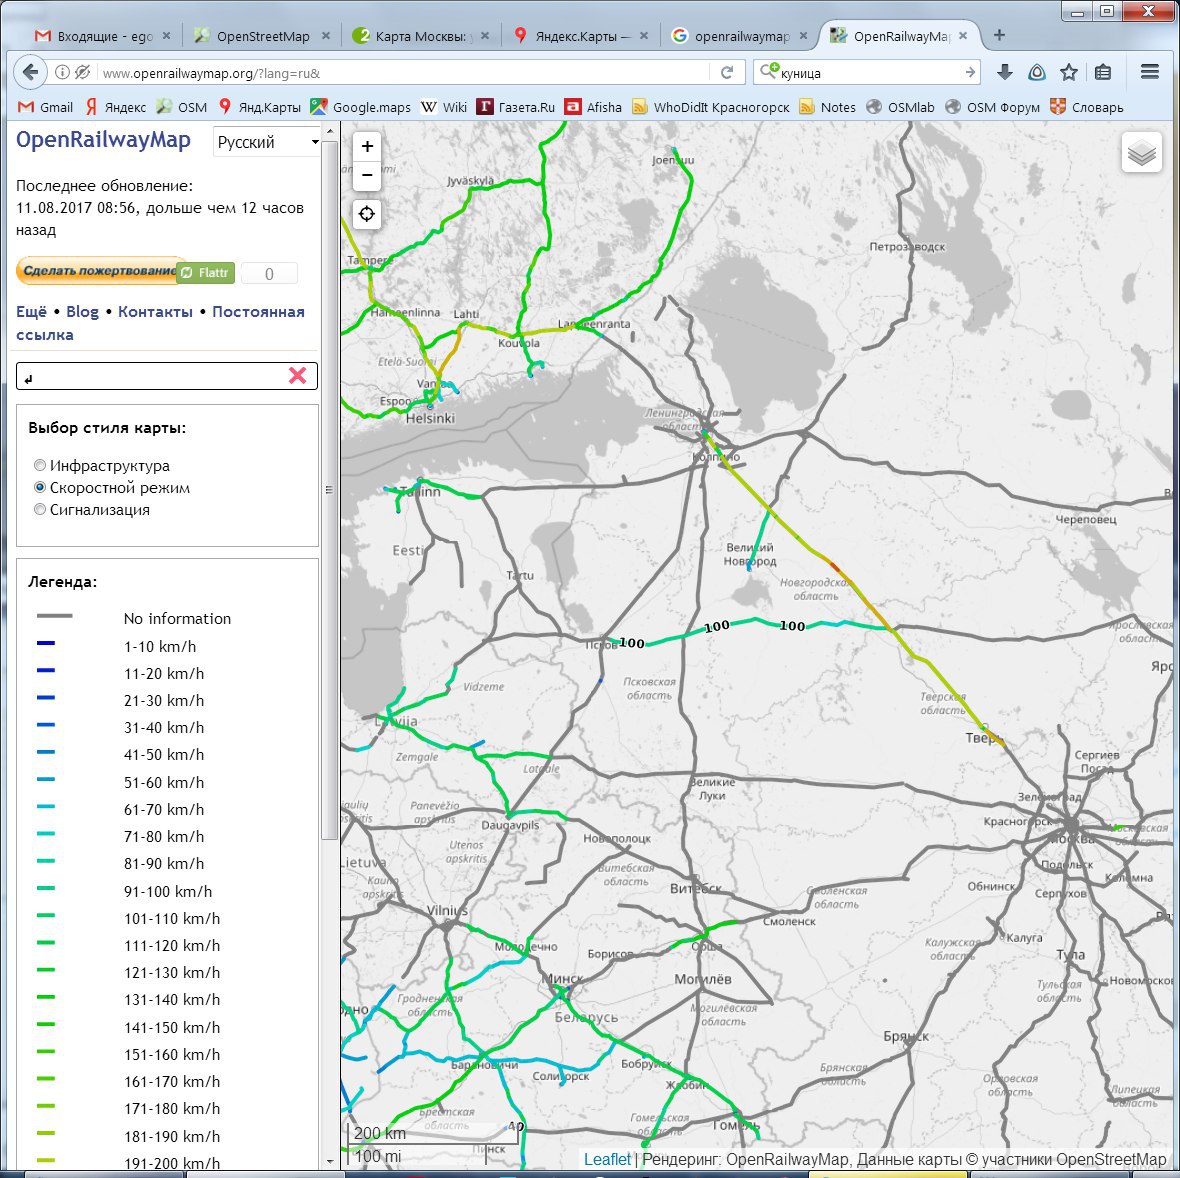Click the sidebar vertical scrollbar
Image resolution: width=1180 pixels, height=1178 pixels.
tap(330, 489)
